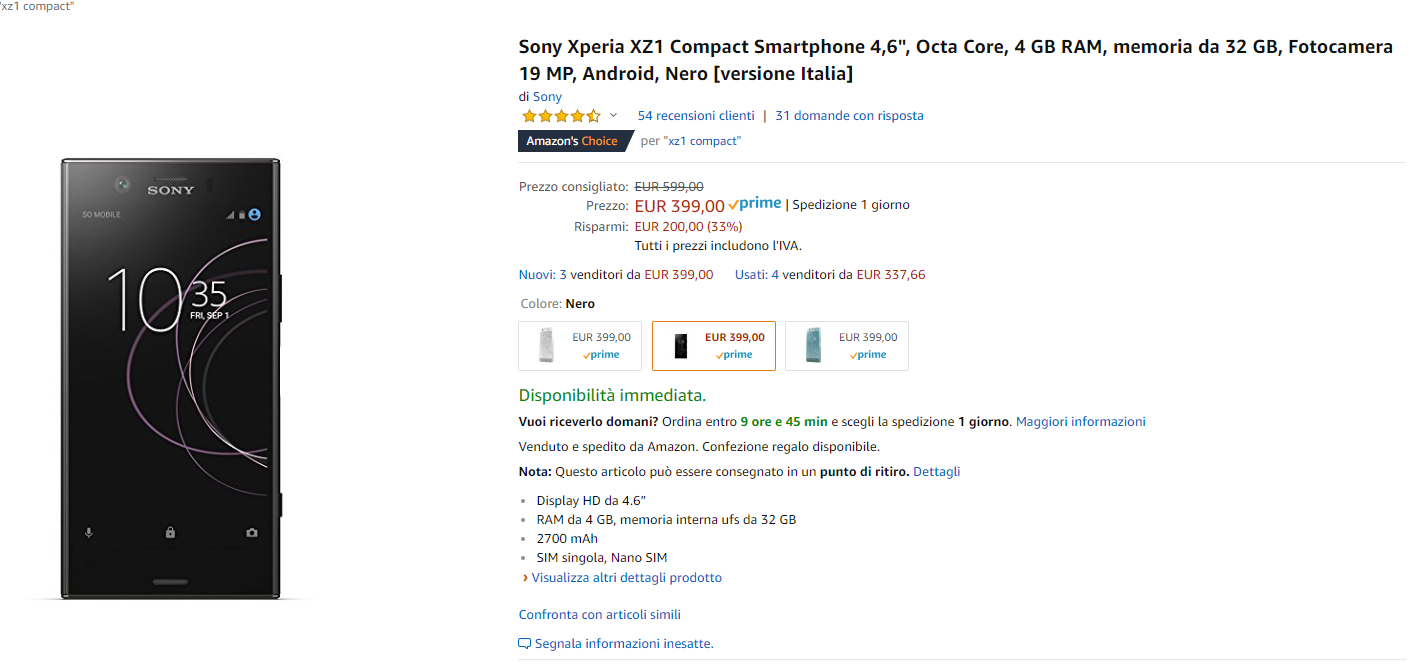The width and height of the screenshot is (1419, 666).
Task: Select the blue color variant swatch
Action: pyautogui.click(x=847, y=346)
